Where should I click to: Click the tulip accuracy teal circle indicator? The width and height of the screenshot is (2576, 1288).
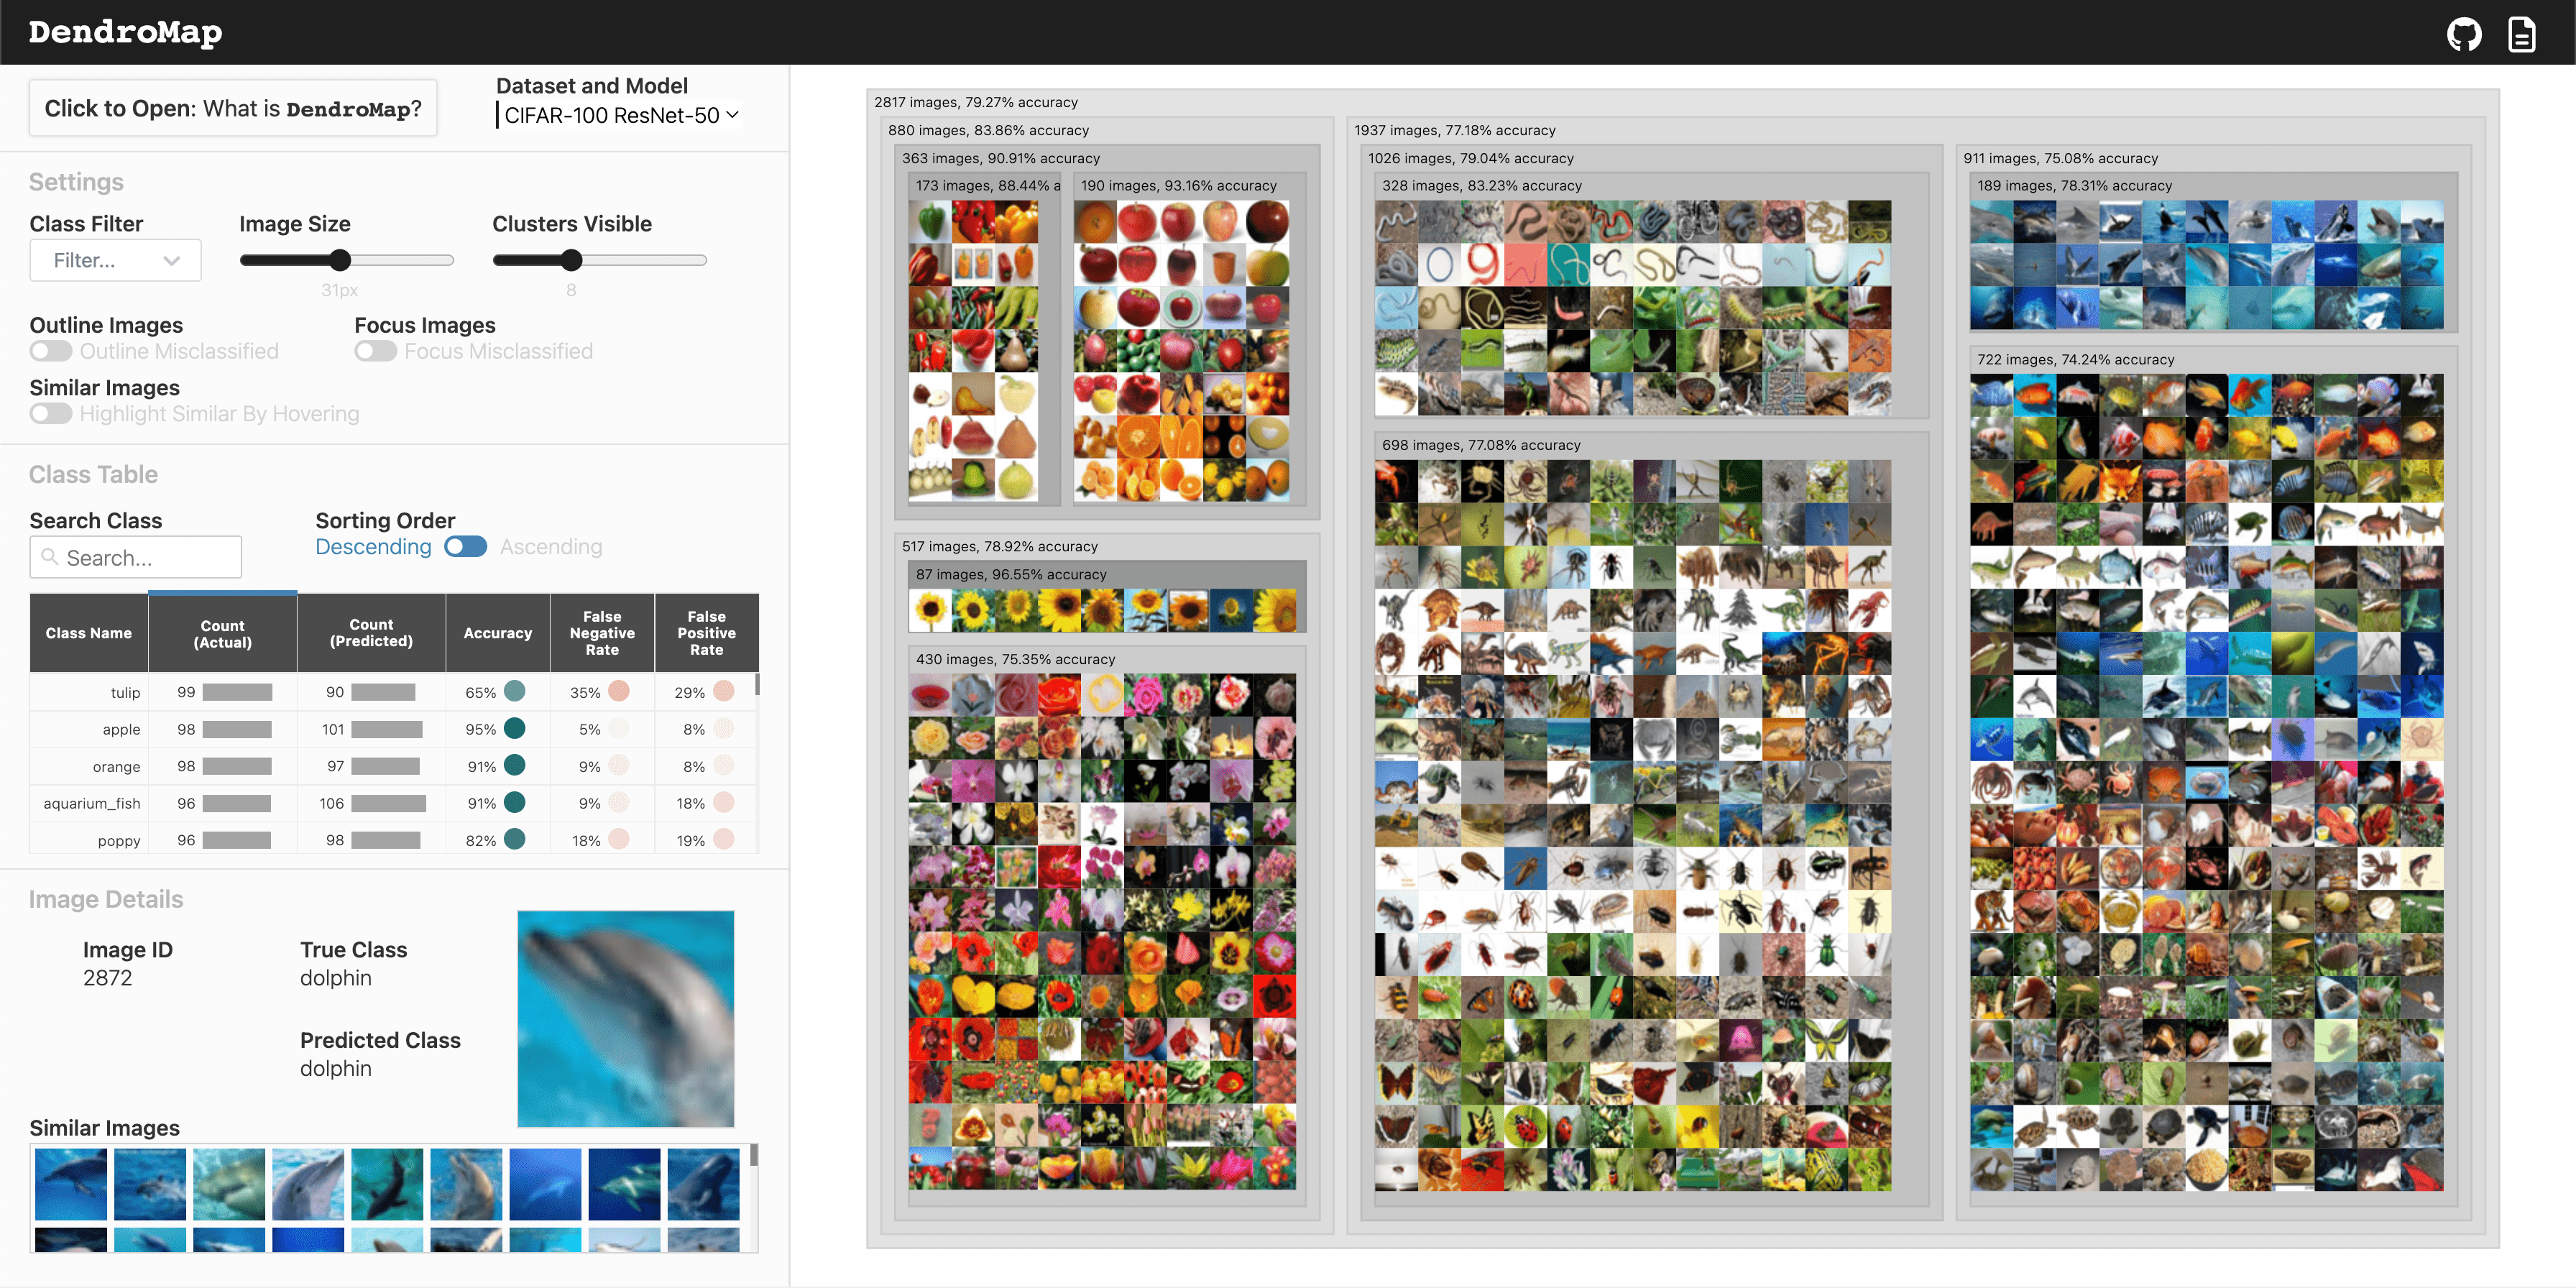(x=515, y=691)
